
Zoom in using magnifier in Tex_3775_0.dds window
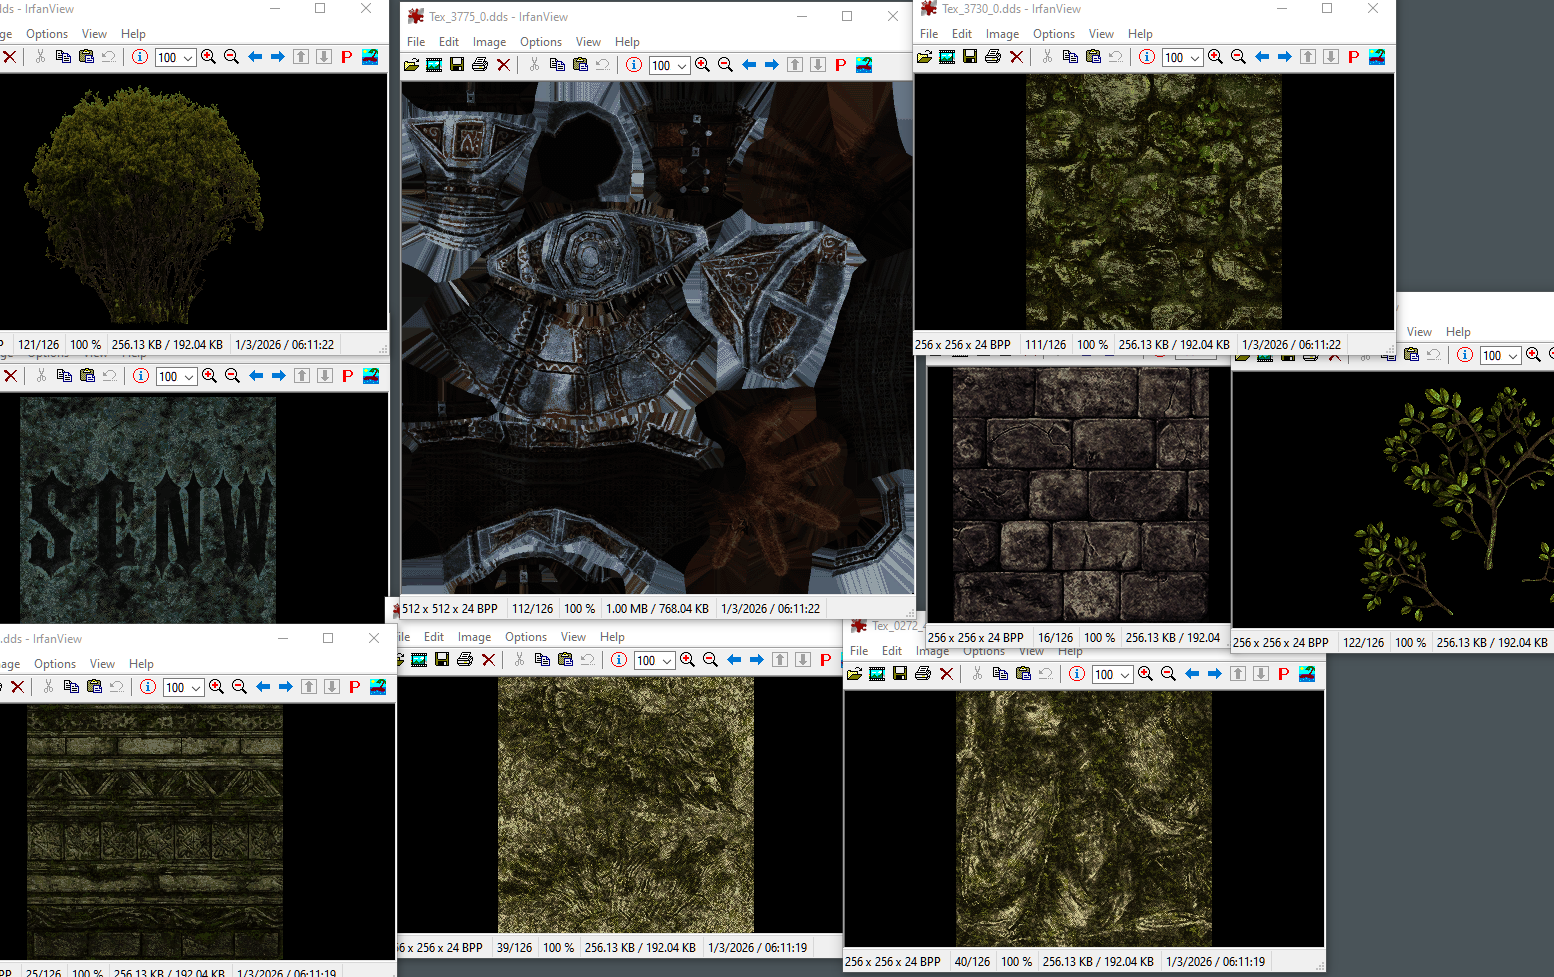(703, 65)
